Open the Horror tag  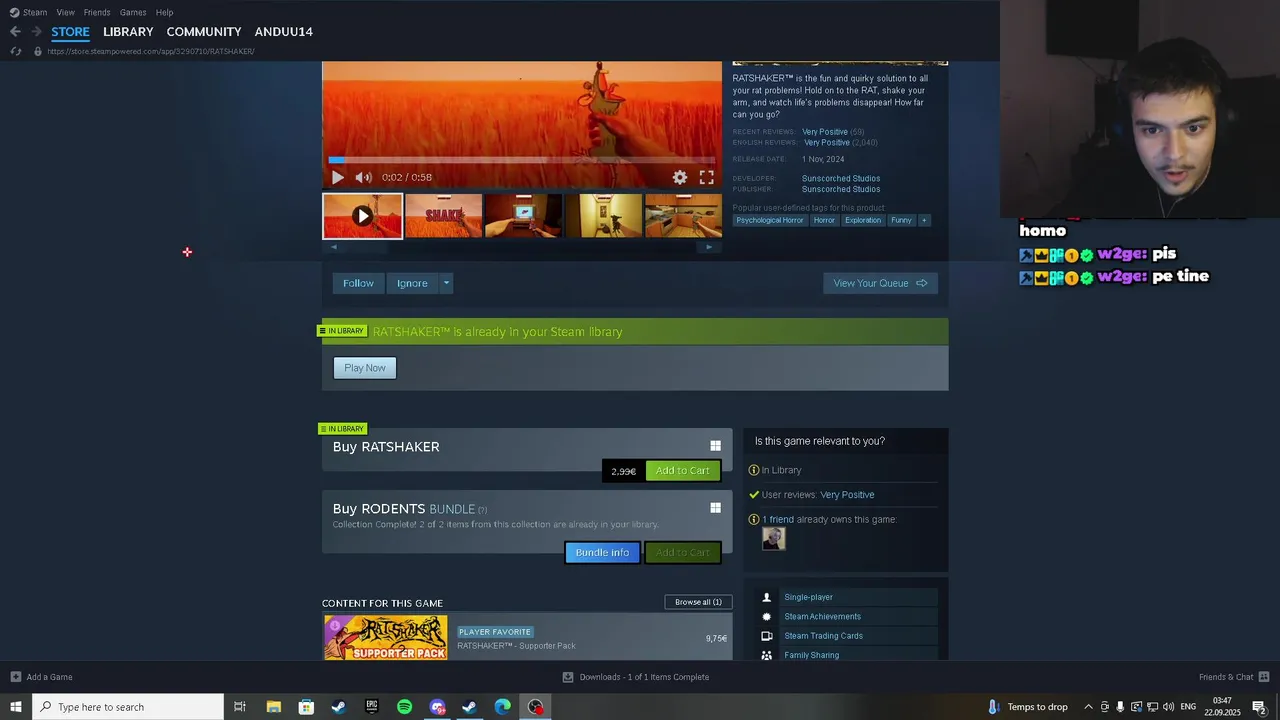pyautogui.click(x=824, y=220)
